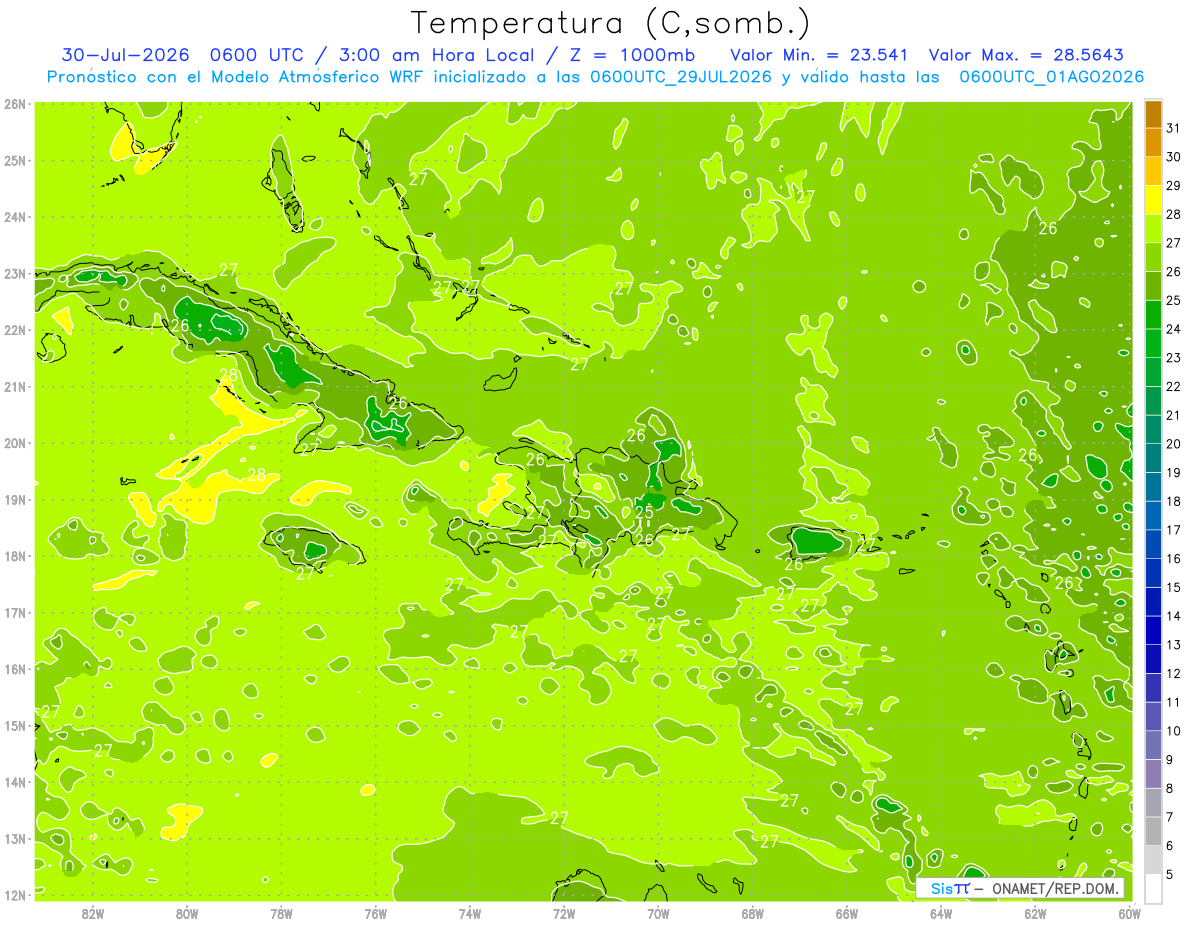1200x927 pixels.
Task: Click the light gray swatch between 5 and 6
Action: pos(1153,860)
